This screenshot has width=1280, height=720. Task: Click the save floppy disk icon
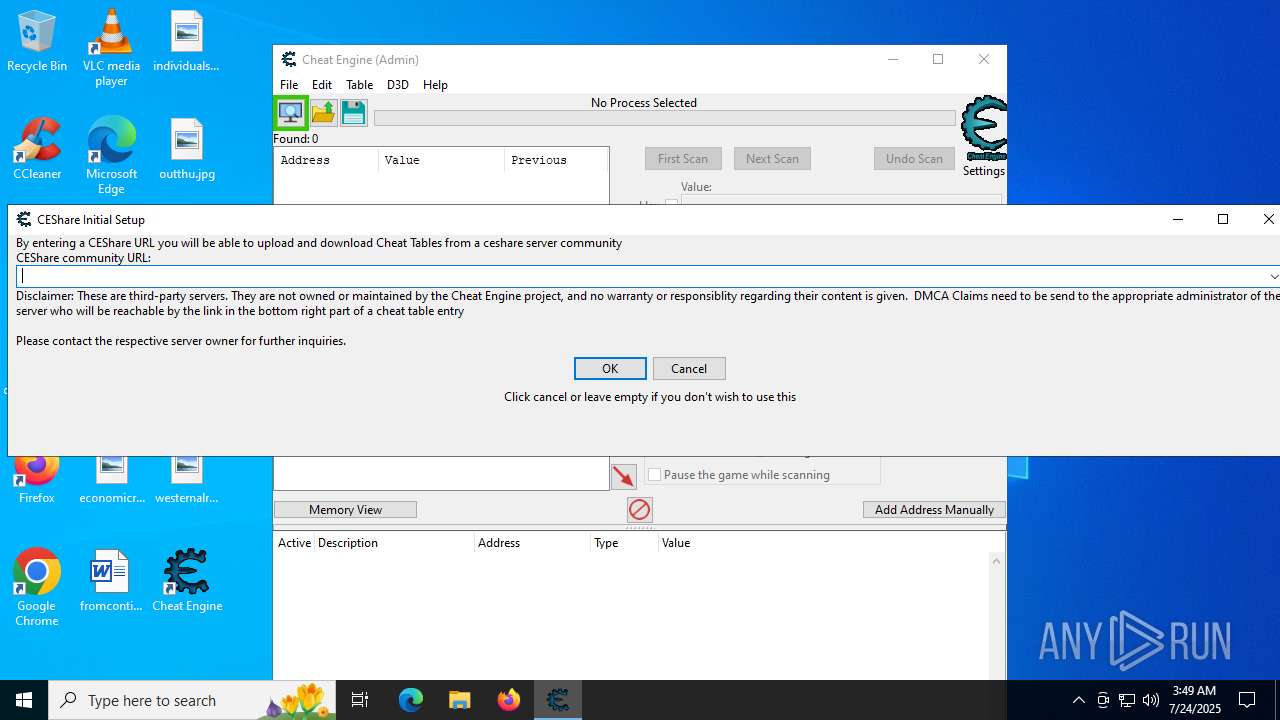coord(354,112)
